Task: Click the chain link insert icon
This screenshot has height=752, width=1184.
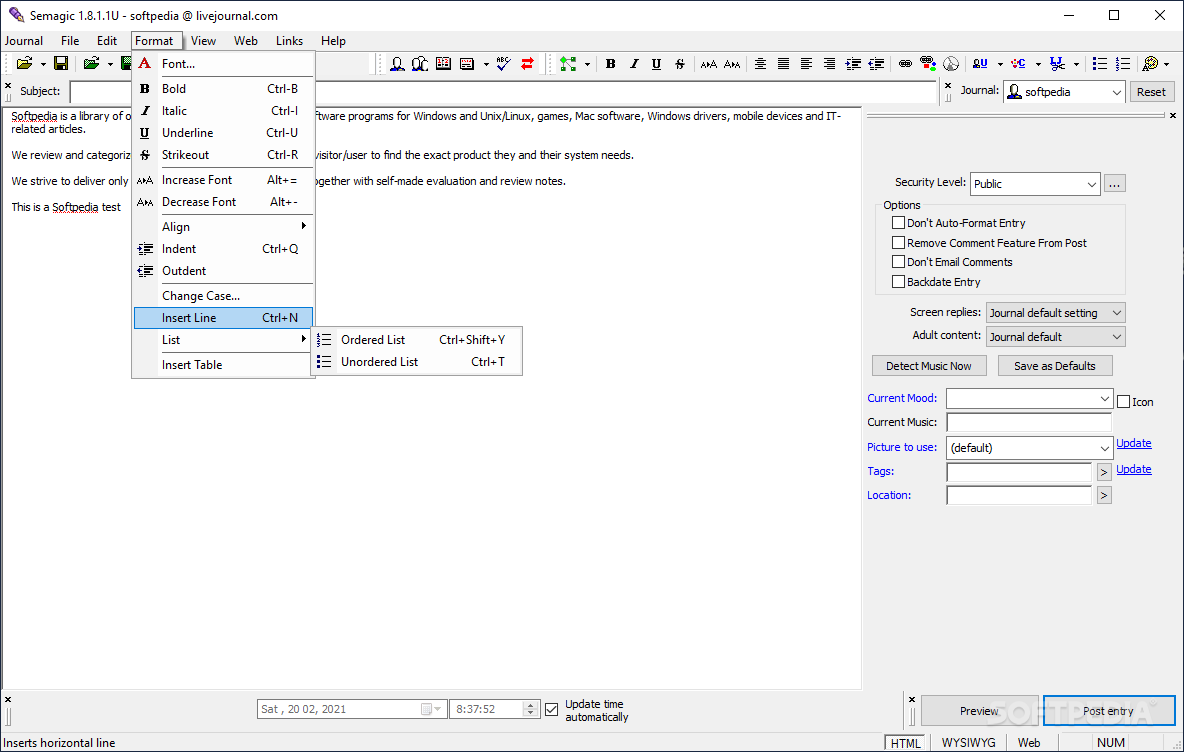Action: [905, 64]
